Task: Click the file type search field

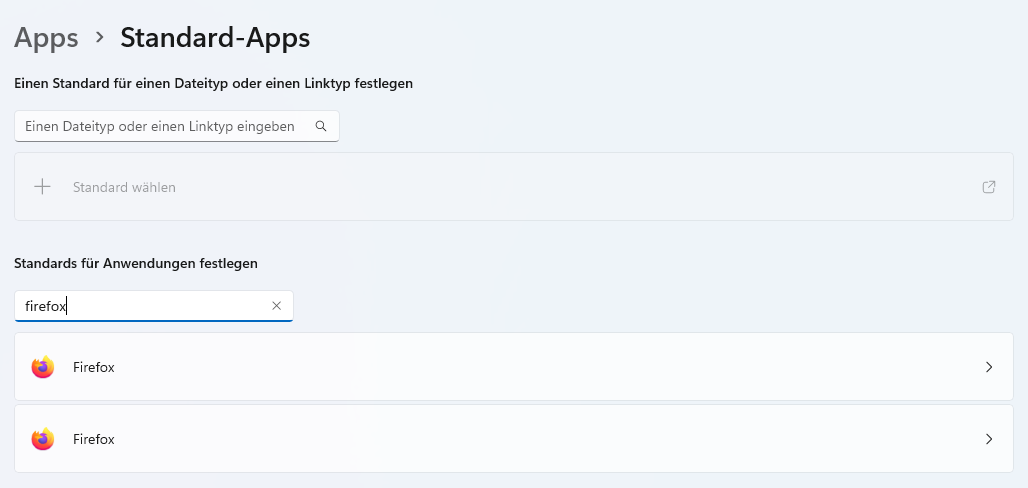Action: [176, 126]
